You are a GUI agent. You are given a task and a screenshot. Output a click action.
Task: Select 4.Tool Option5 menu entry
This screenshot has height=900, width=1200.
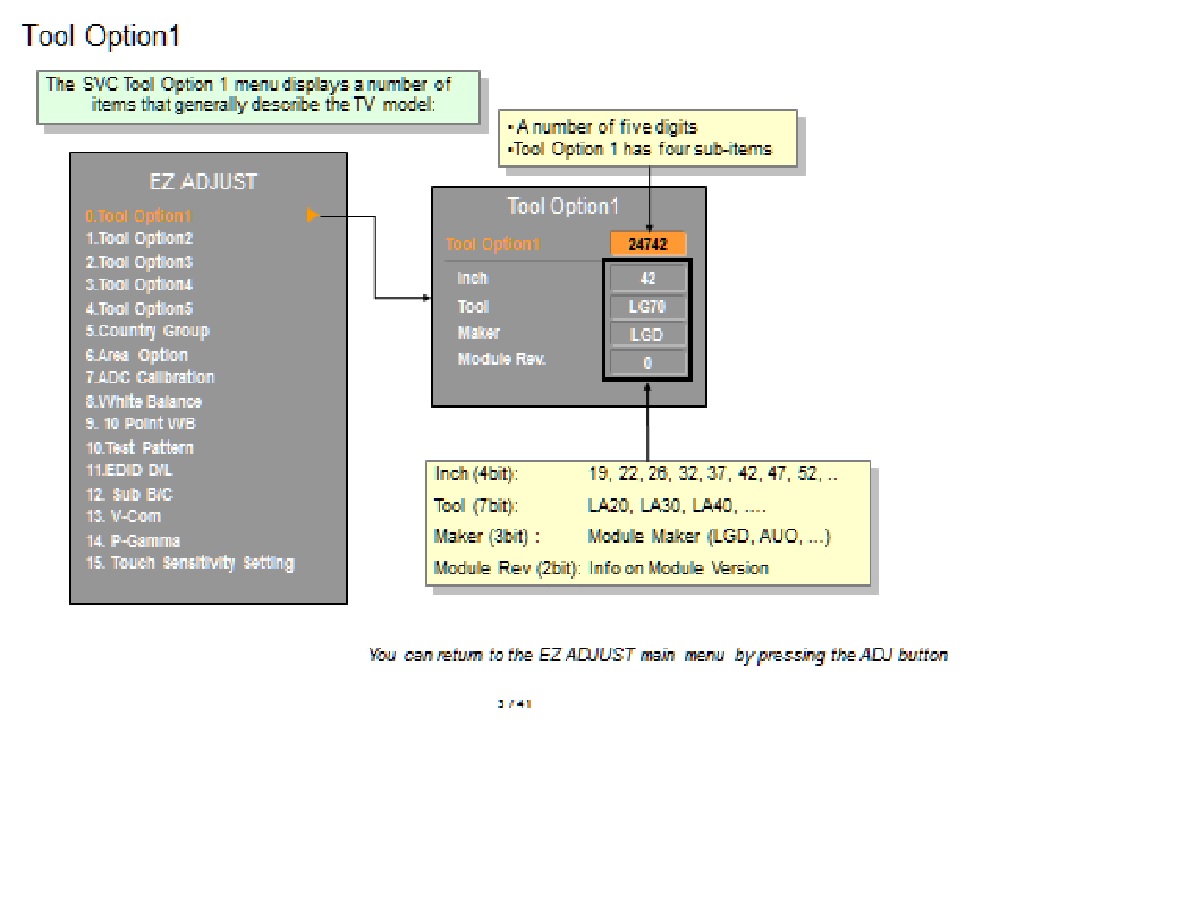(139, 308)
